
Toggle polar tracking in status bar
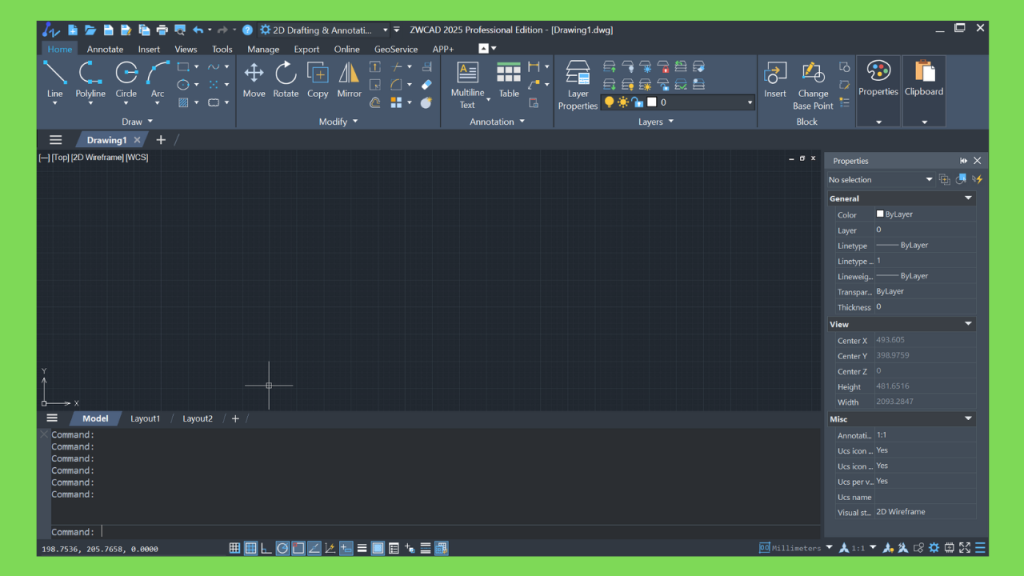[282, 549]
